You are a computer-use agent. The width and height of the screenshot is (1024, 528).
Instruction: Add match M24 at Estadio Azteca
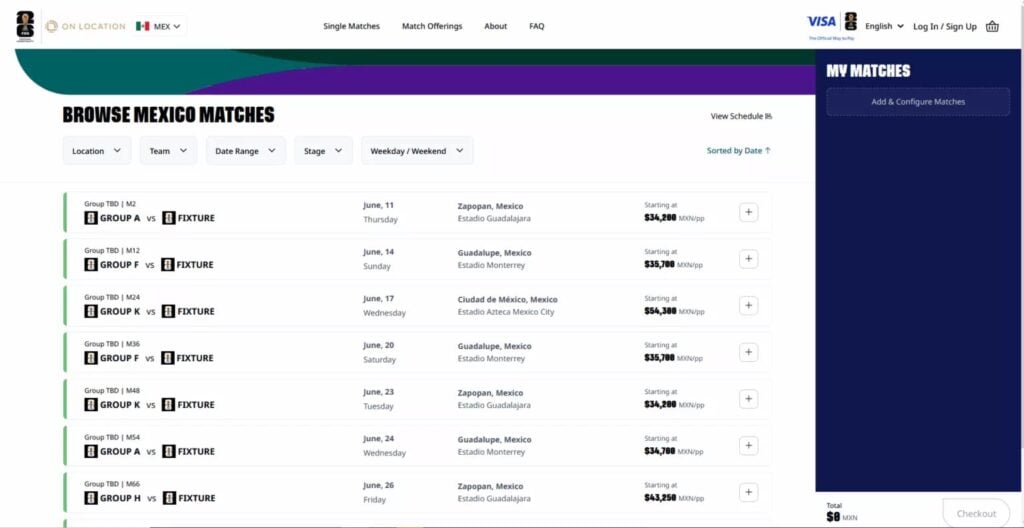click(x=749, y=306)
